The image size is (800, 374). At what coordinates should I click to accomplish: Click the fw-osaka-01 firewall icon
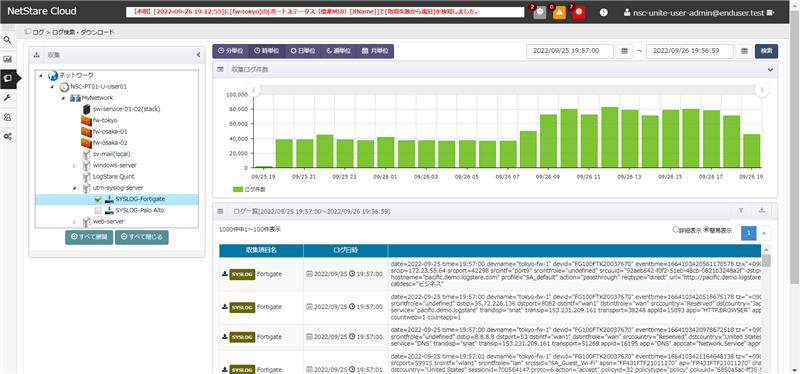click(86, 132)
